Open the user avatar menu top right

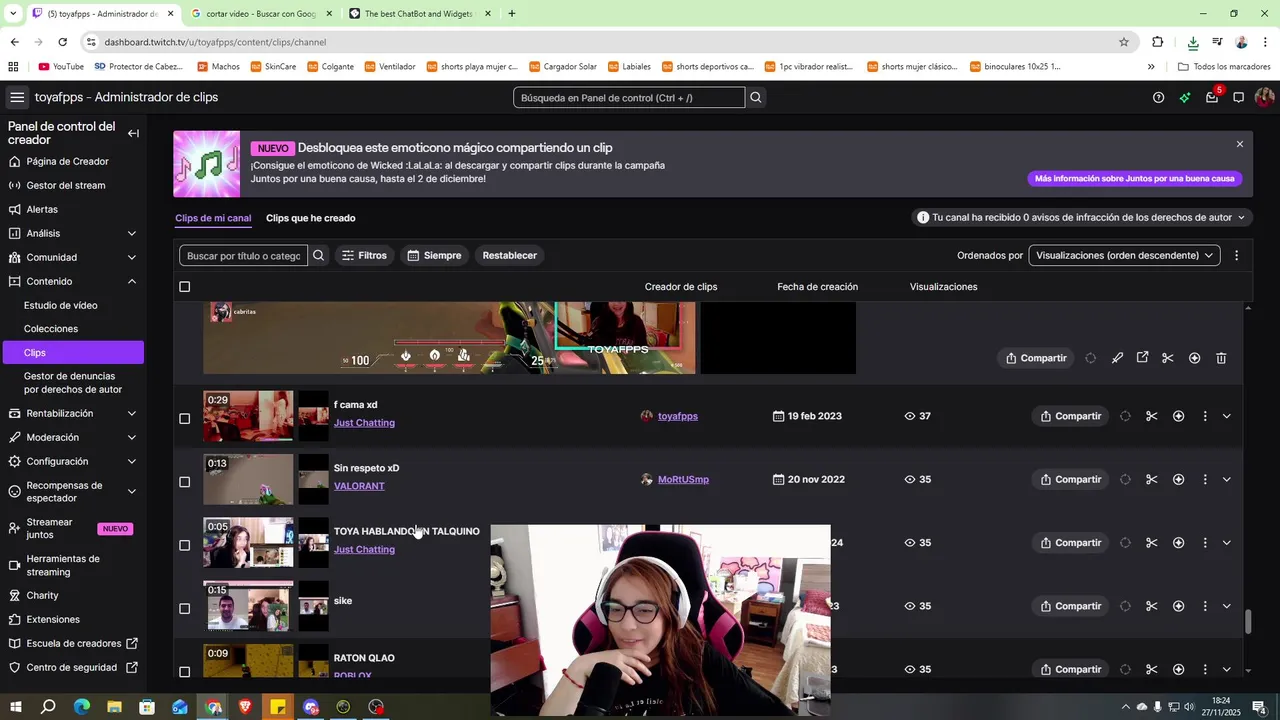1264,97
